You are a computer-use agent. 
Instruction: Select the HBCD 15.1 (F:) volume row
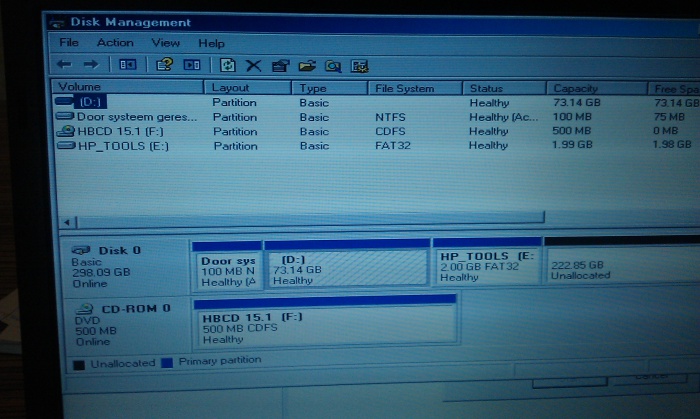coord(377,131)
